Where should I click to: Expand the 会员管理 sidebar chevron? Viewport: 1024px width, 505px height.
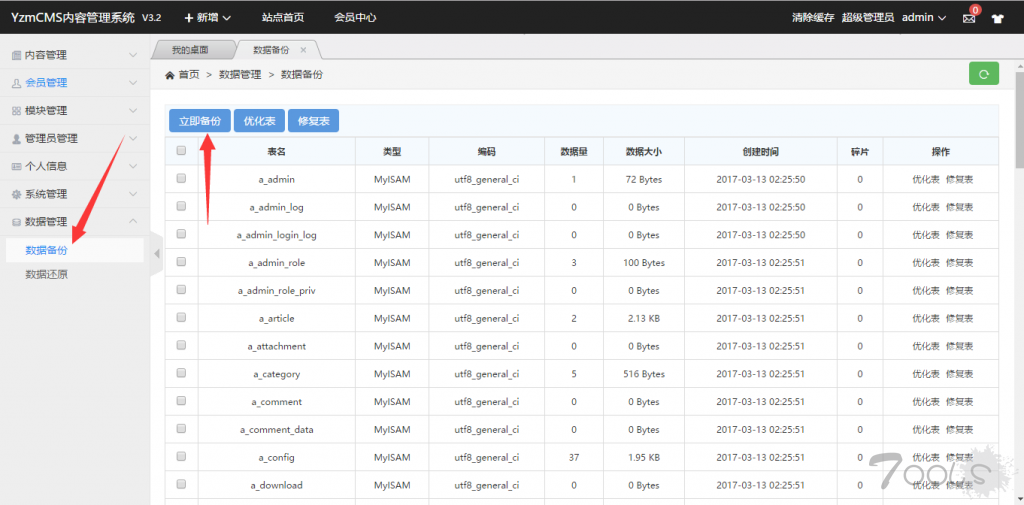133,83
